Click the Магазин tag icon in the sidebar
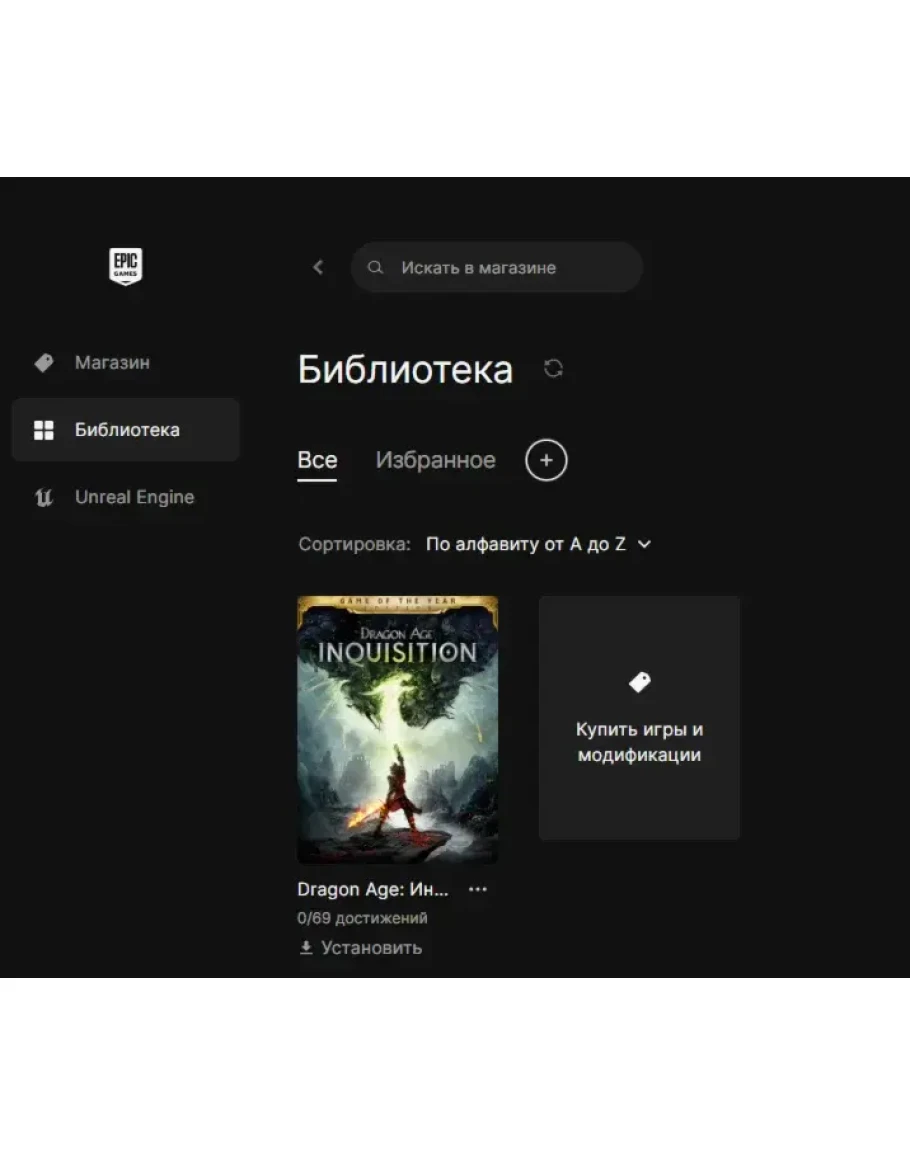Image resolution: width=910 pixels, height=1155 pixels. pyautogui.click(x=44, y=363)
